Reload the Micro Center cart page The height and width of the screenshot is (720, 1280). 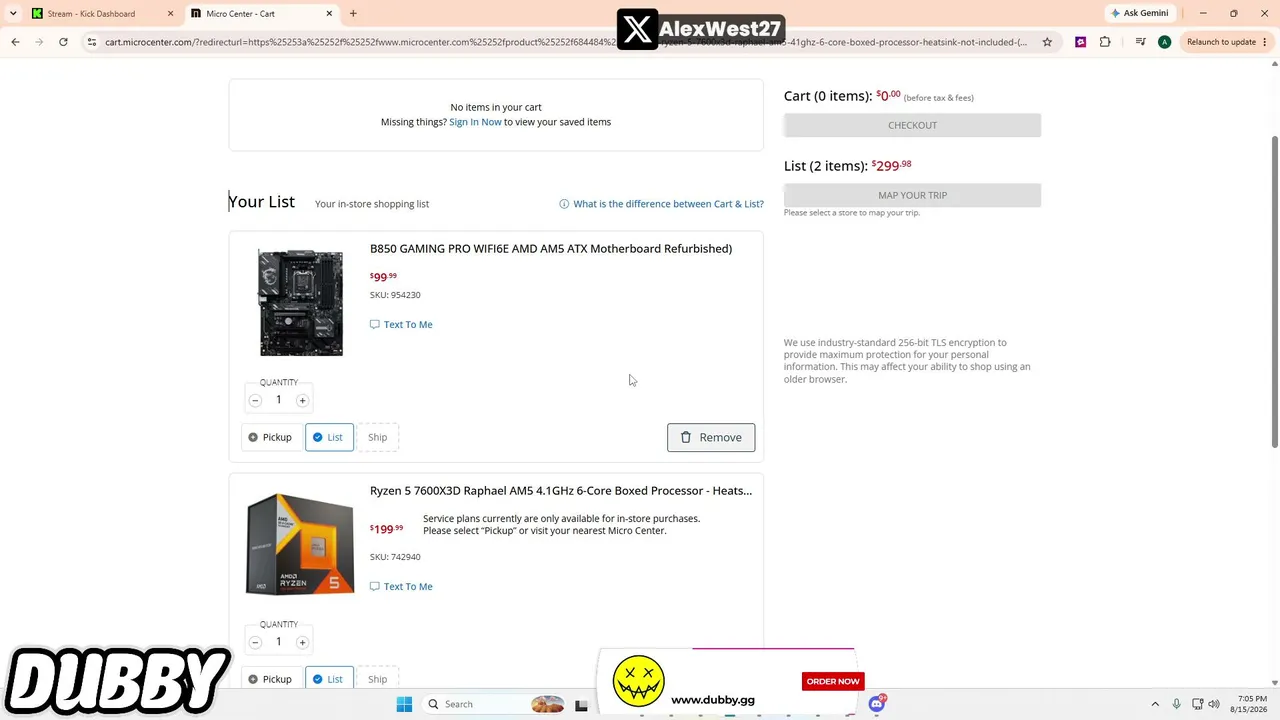pyautogui.click(x=63, y=42)
